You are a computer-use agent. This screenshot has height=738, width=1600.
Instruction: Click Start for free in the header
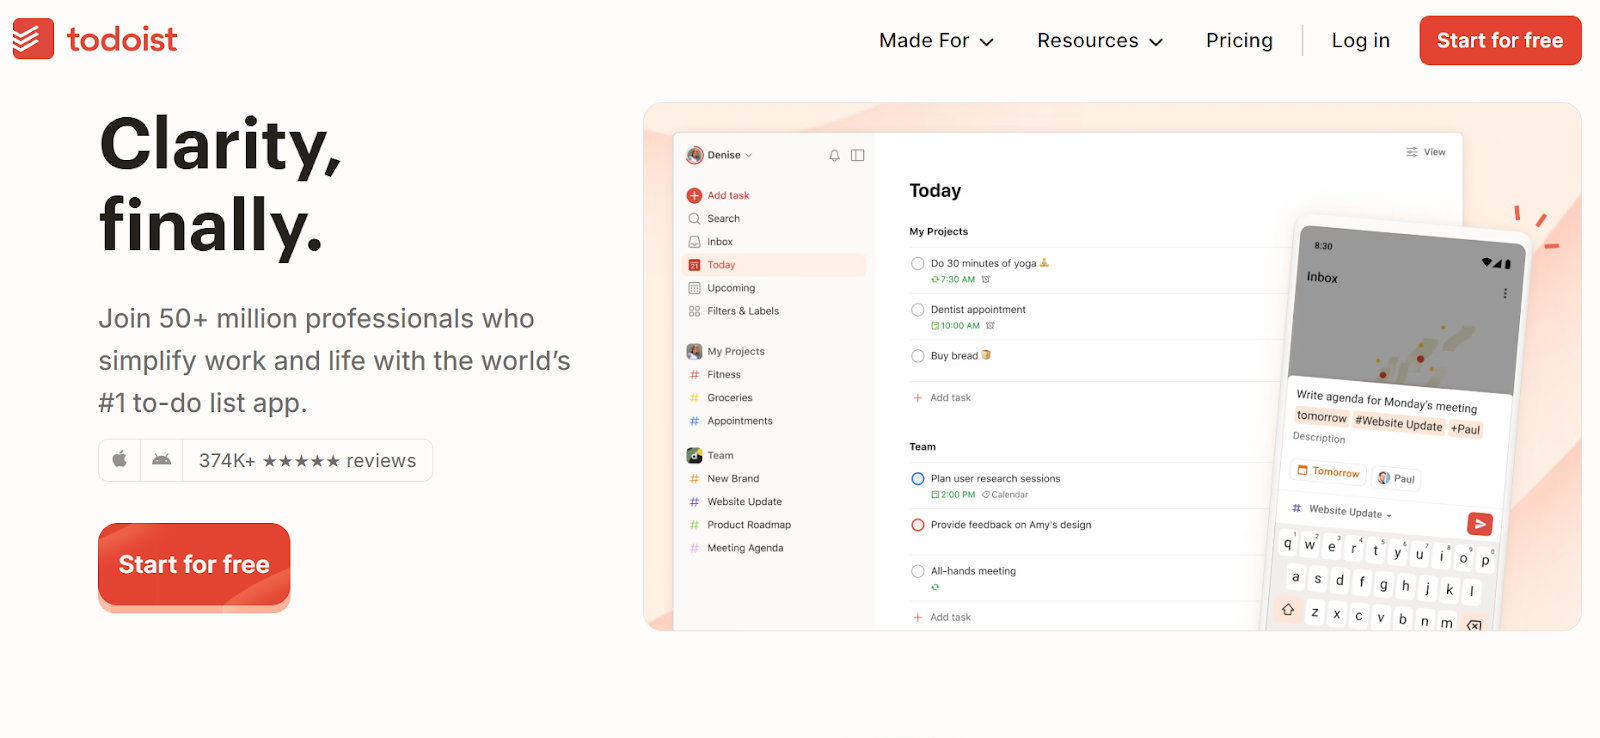click(1500, 41)
